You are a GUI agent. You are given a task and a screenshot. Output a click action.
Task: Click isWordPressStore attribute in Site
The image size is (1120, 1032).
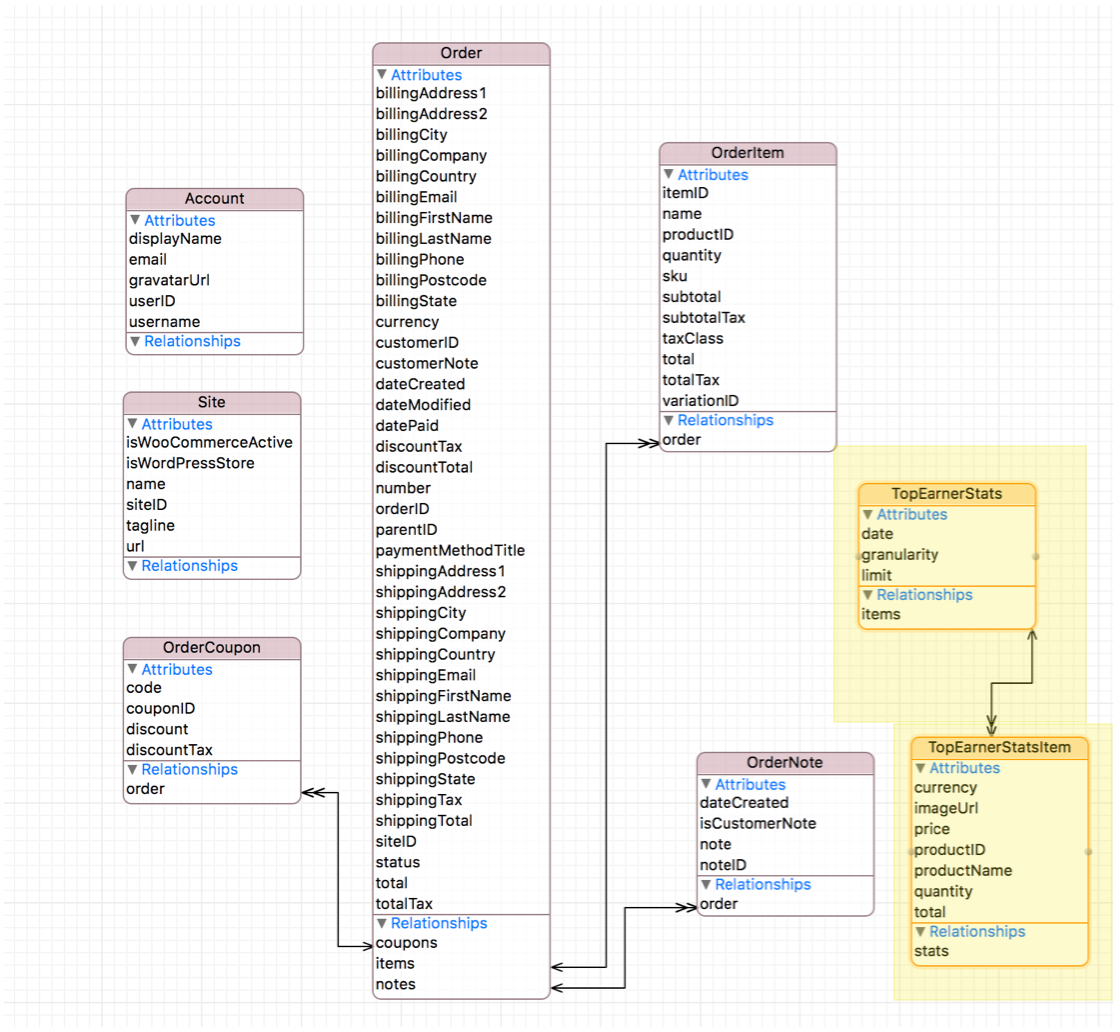(x=190, y=463)
